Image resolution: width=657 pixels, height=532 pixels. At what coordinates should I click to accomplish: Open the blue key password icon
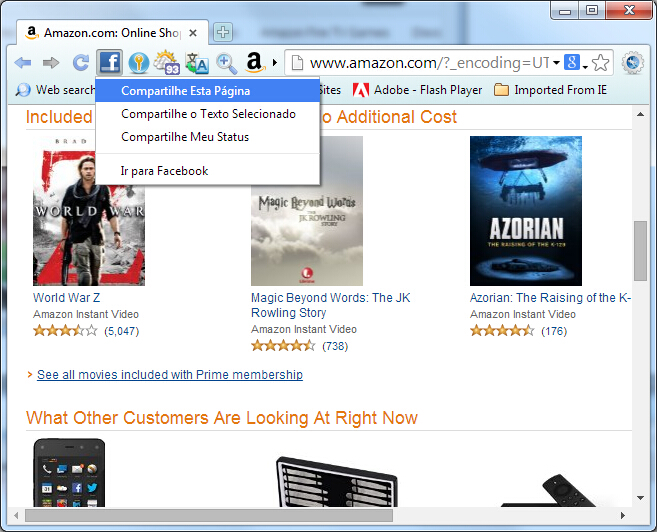[x=139, y=63]
